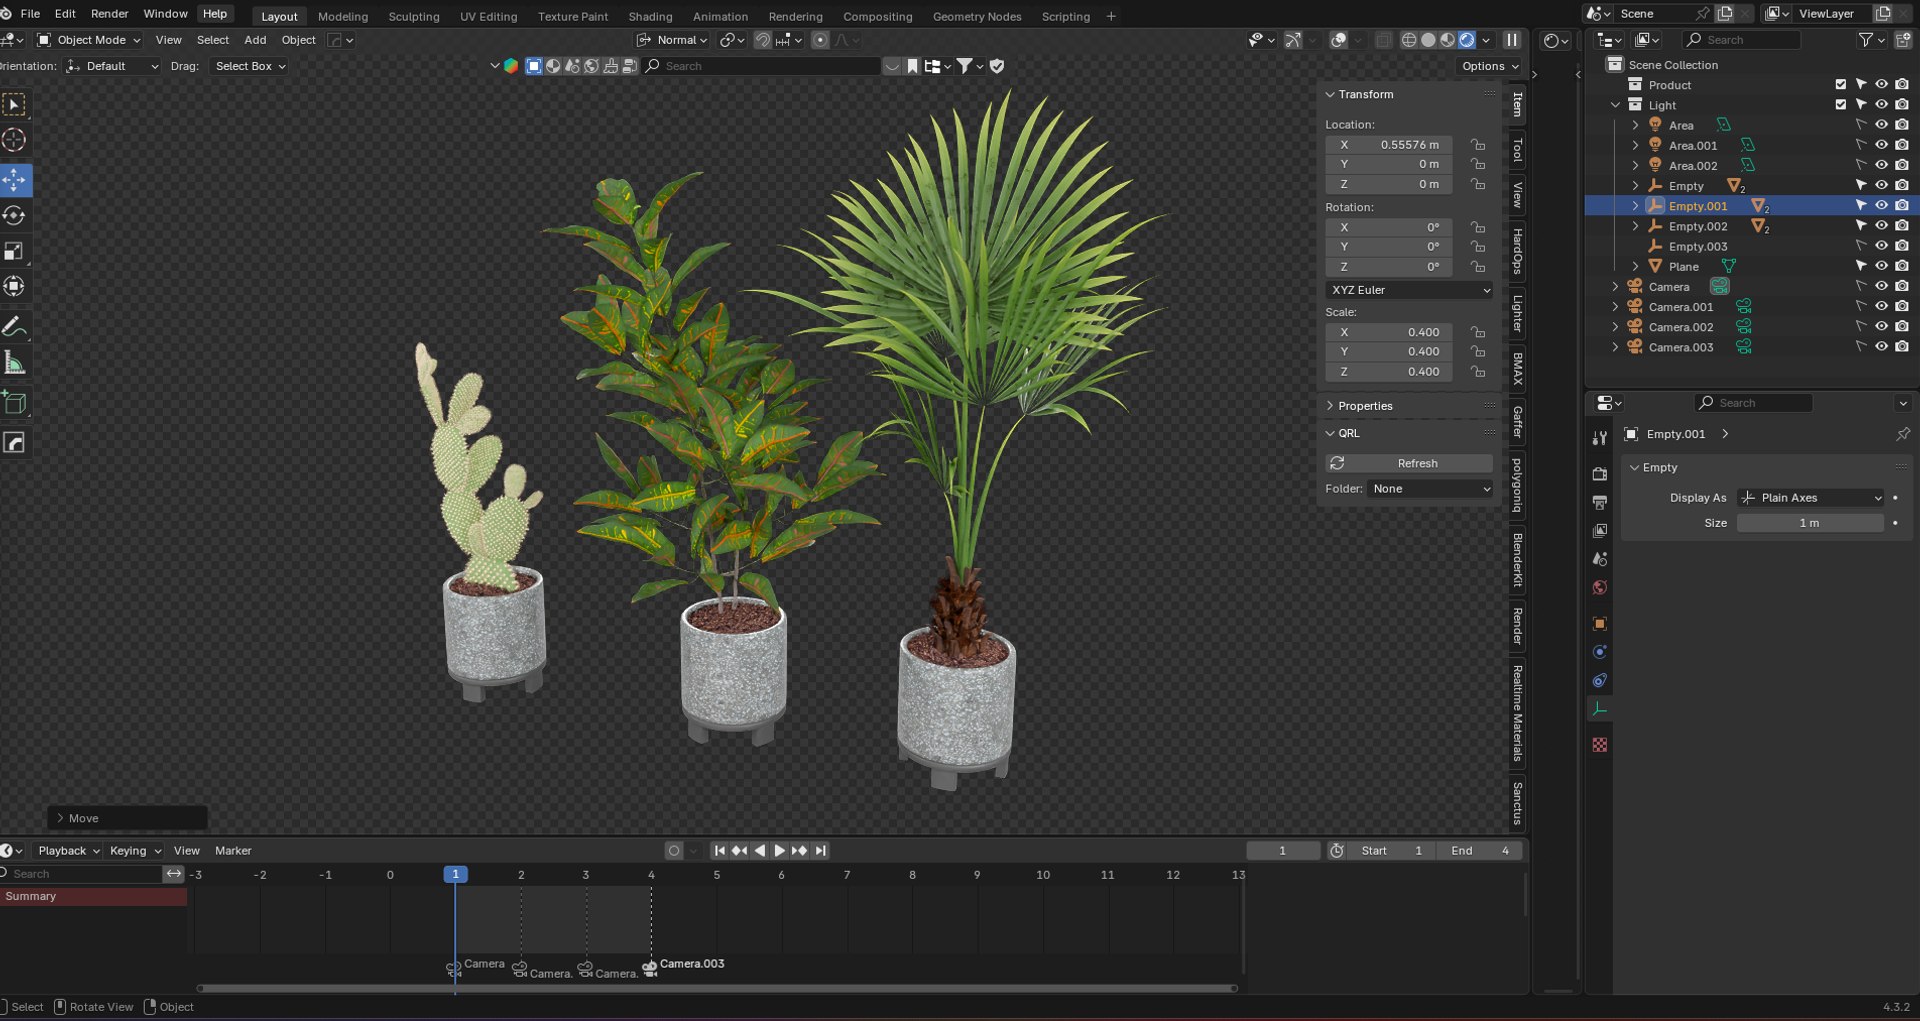The height and width of the screenshot is (1021, 1920).
Task: Lock the Location X value
Action: coord(1478,145)
